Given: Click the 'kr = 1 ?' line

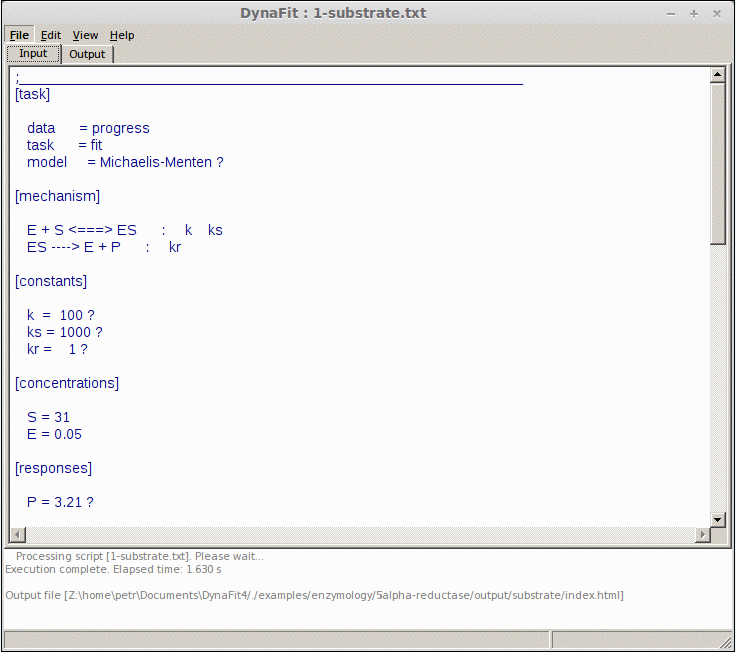Looking at the screenshot, I should 57,349.
